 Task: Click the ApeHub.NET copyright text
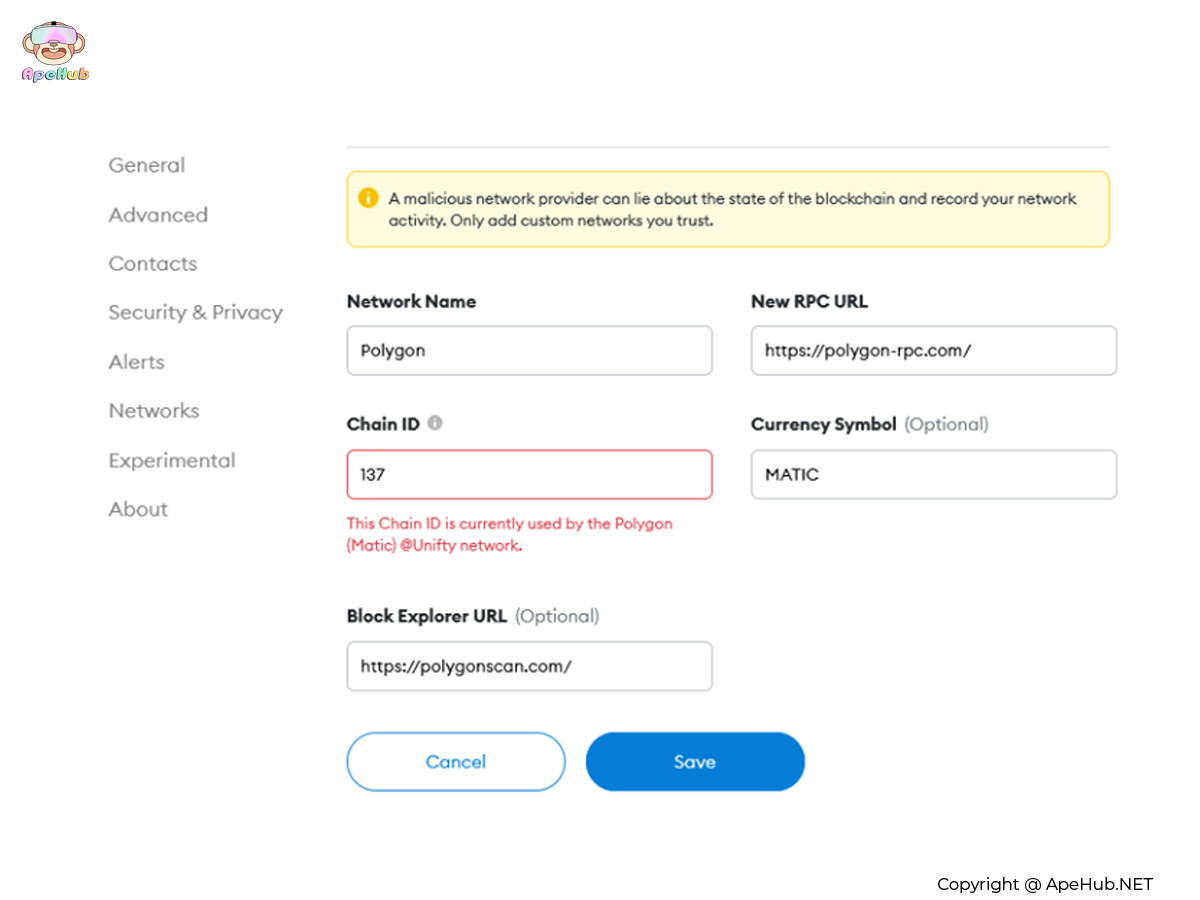1044,884
